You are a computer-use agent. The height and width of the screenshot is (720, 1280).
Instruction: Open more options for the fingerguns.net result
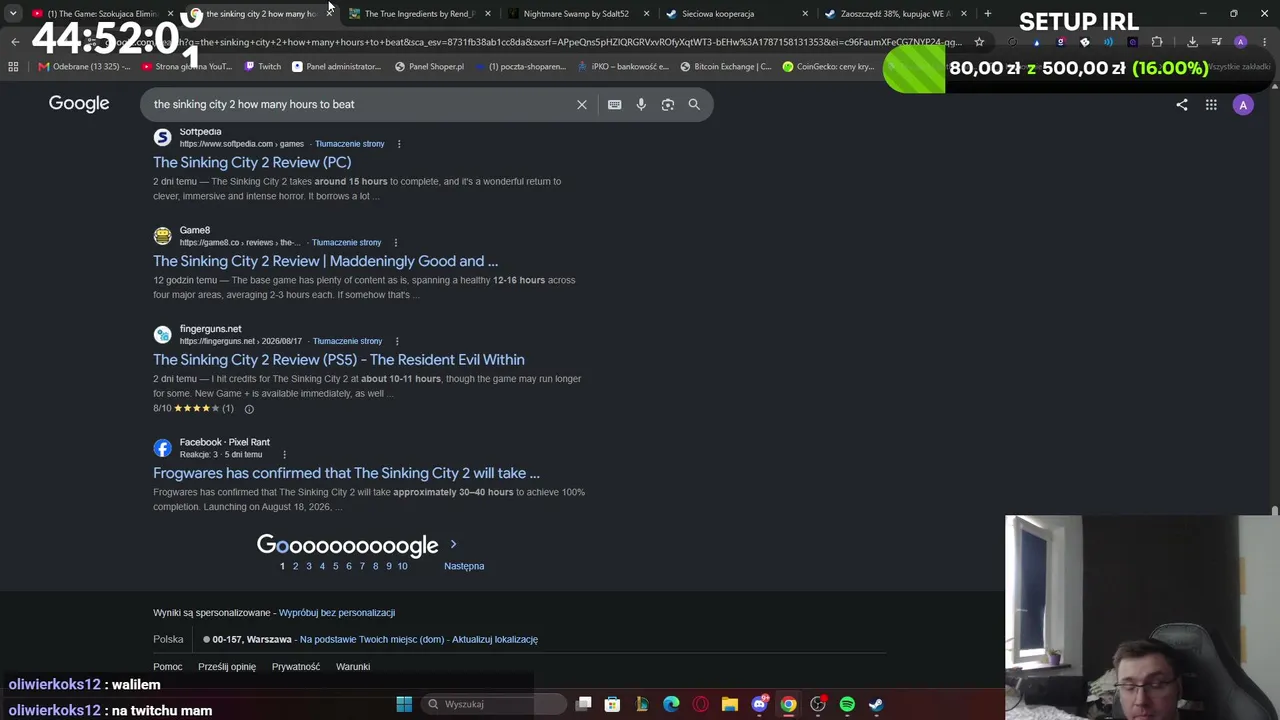point(397,341)
